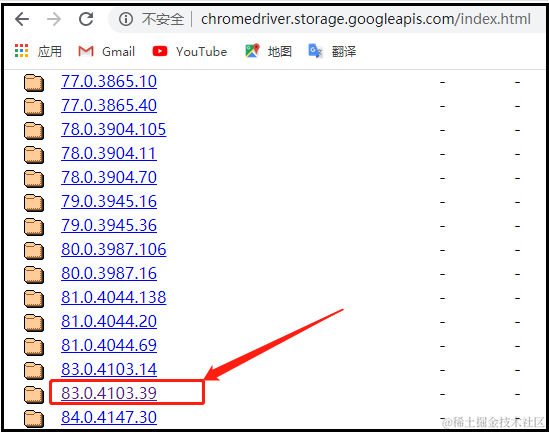
Task: Open folder link 77.0.3865.40
Action: tap(109, 105)
